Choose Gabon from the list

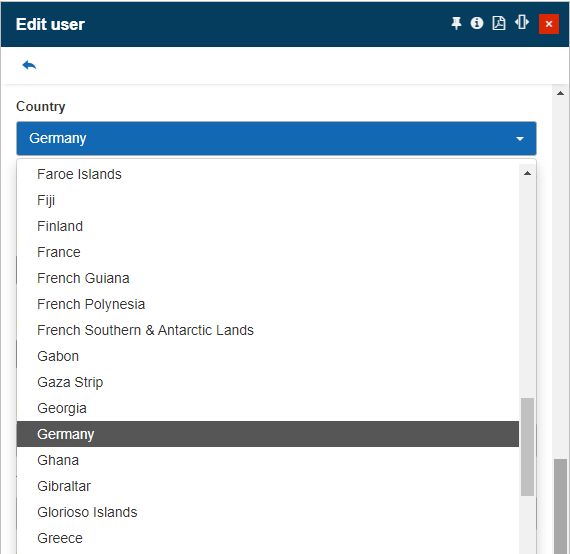tap(268, 356)
